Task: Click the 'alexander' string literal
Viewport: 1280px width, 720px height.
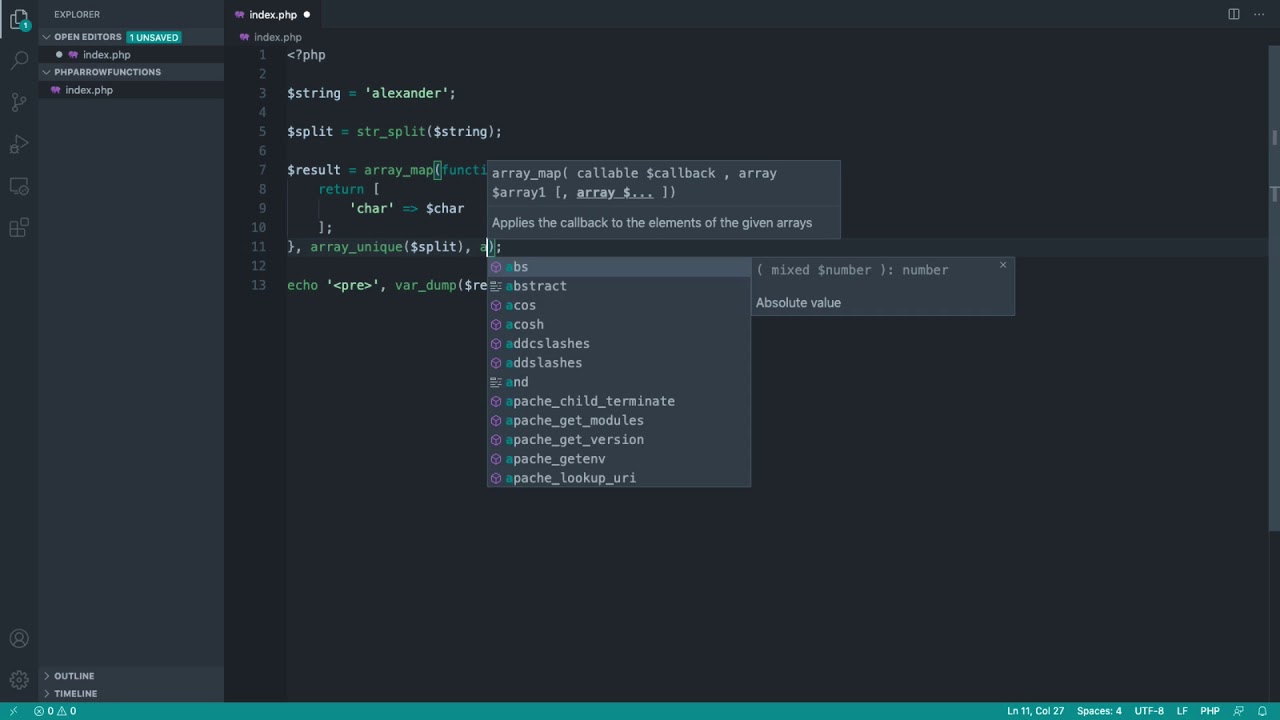Action: click(x=406, y=93)
